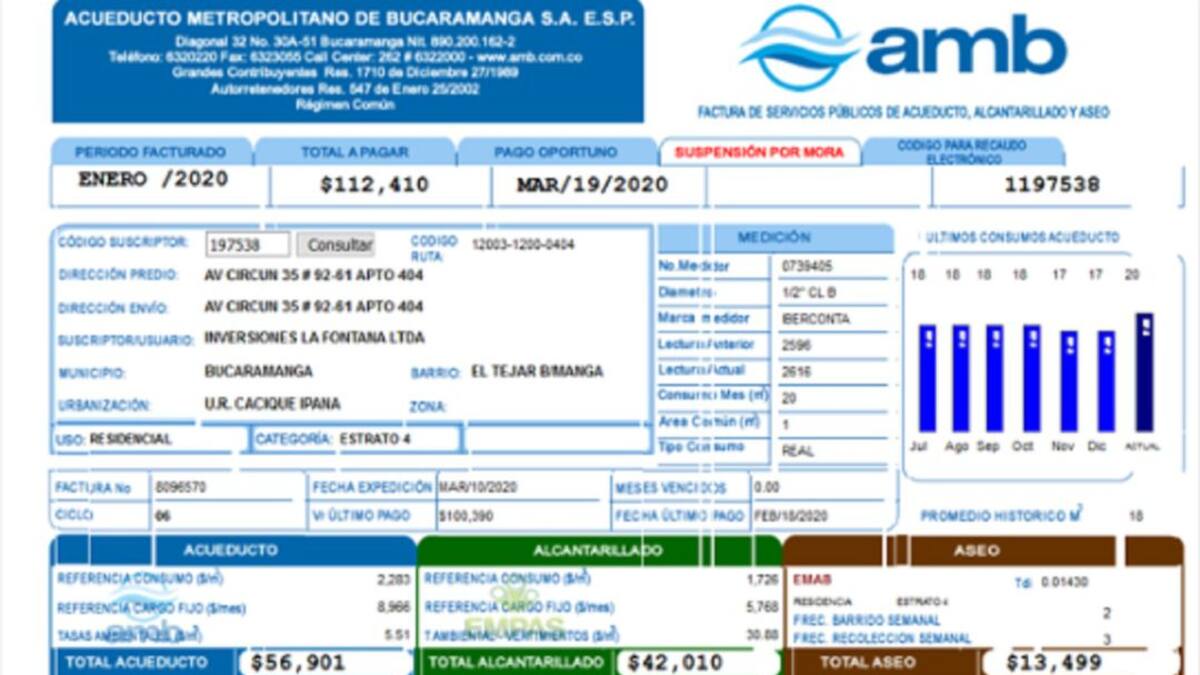Click the Alcantarillado section header
This screenshot has height=675, width=1200.
pos(598,550)
